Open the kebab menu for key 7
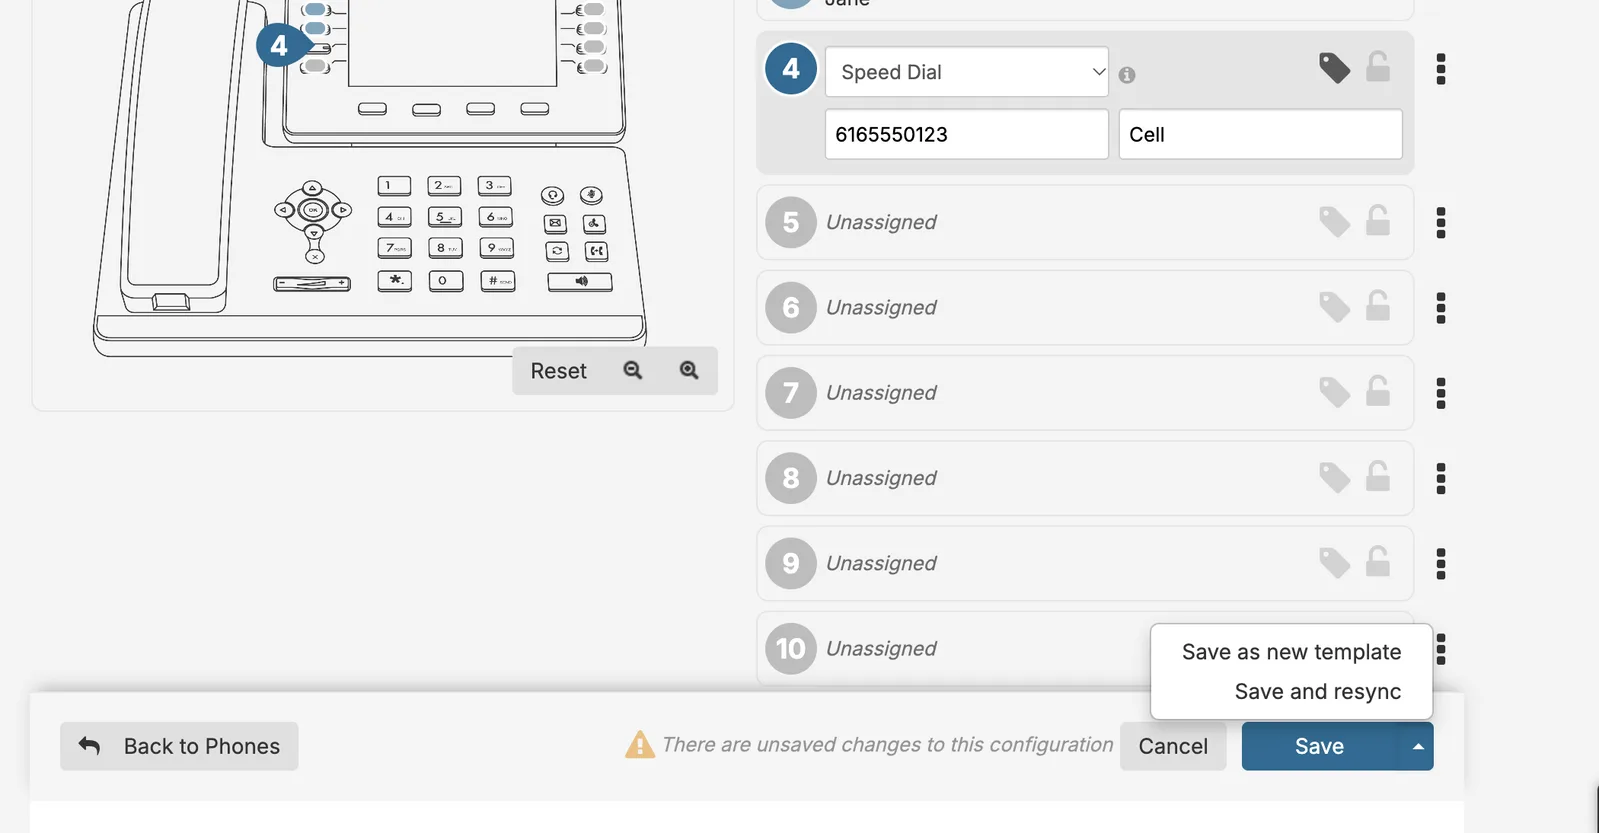This screenshot has width=1599, height=833. click(x=1441, y=393)
